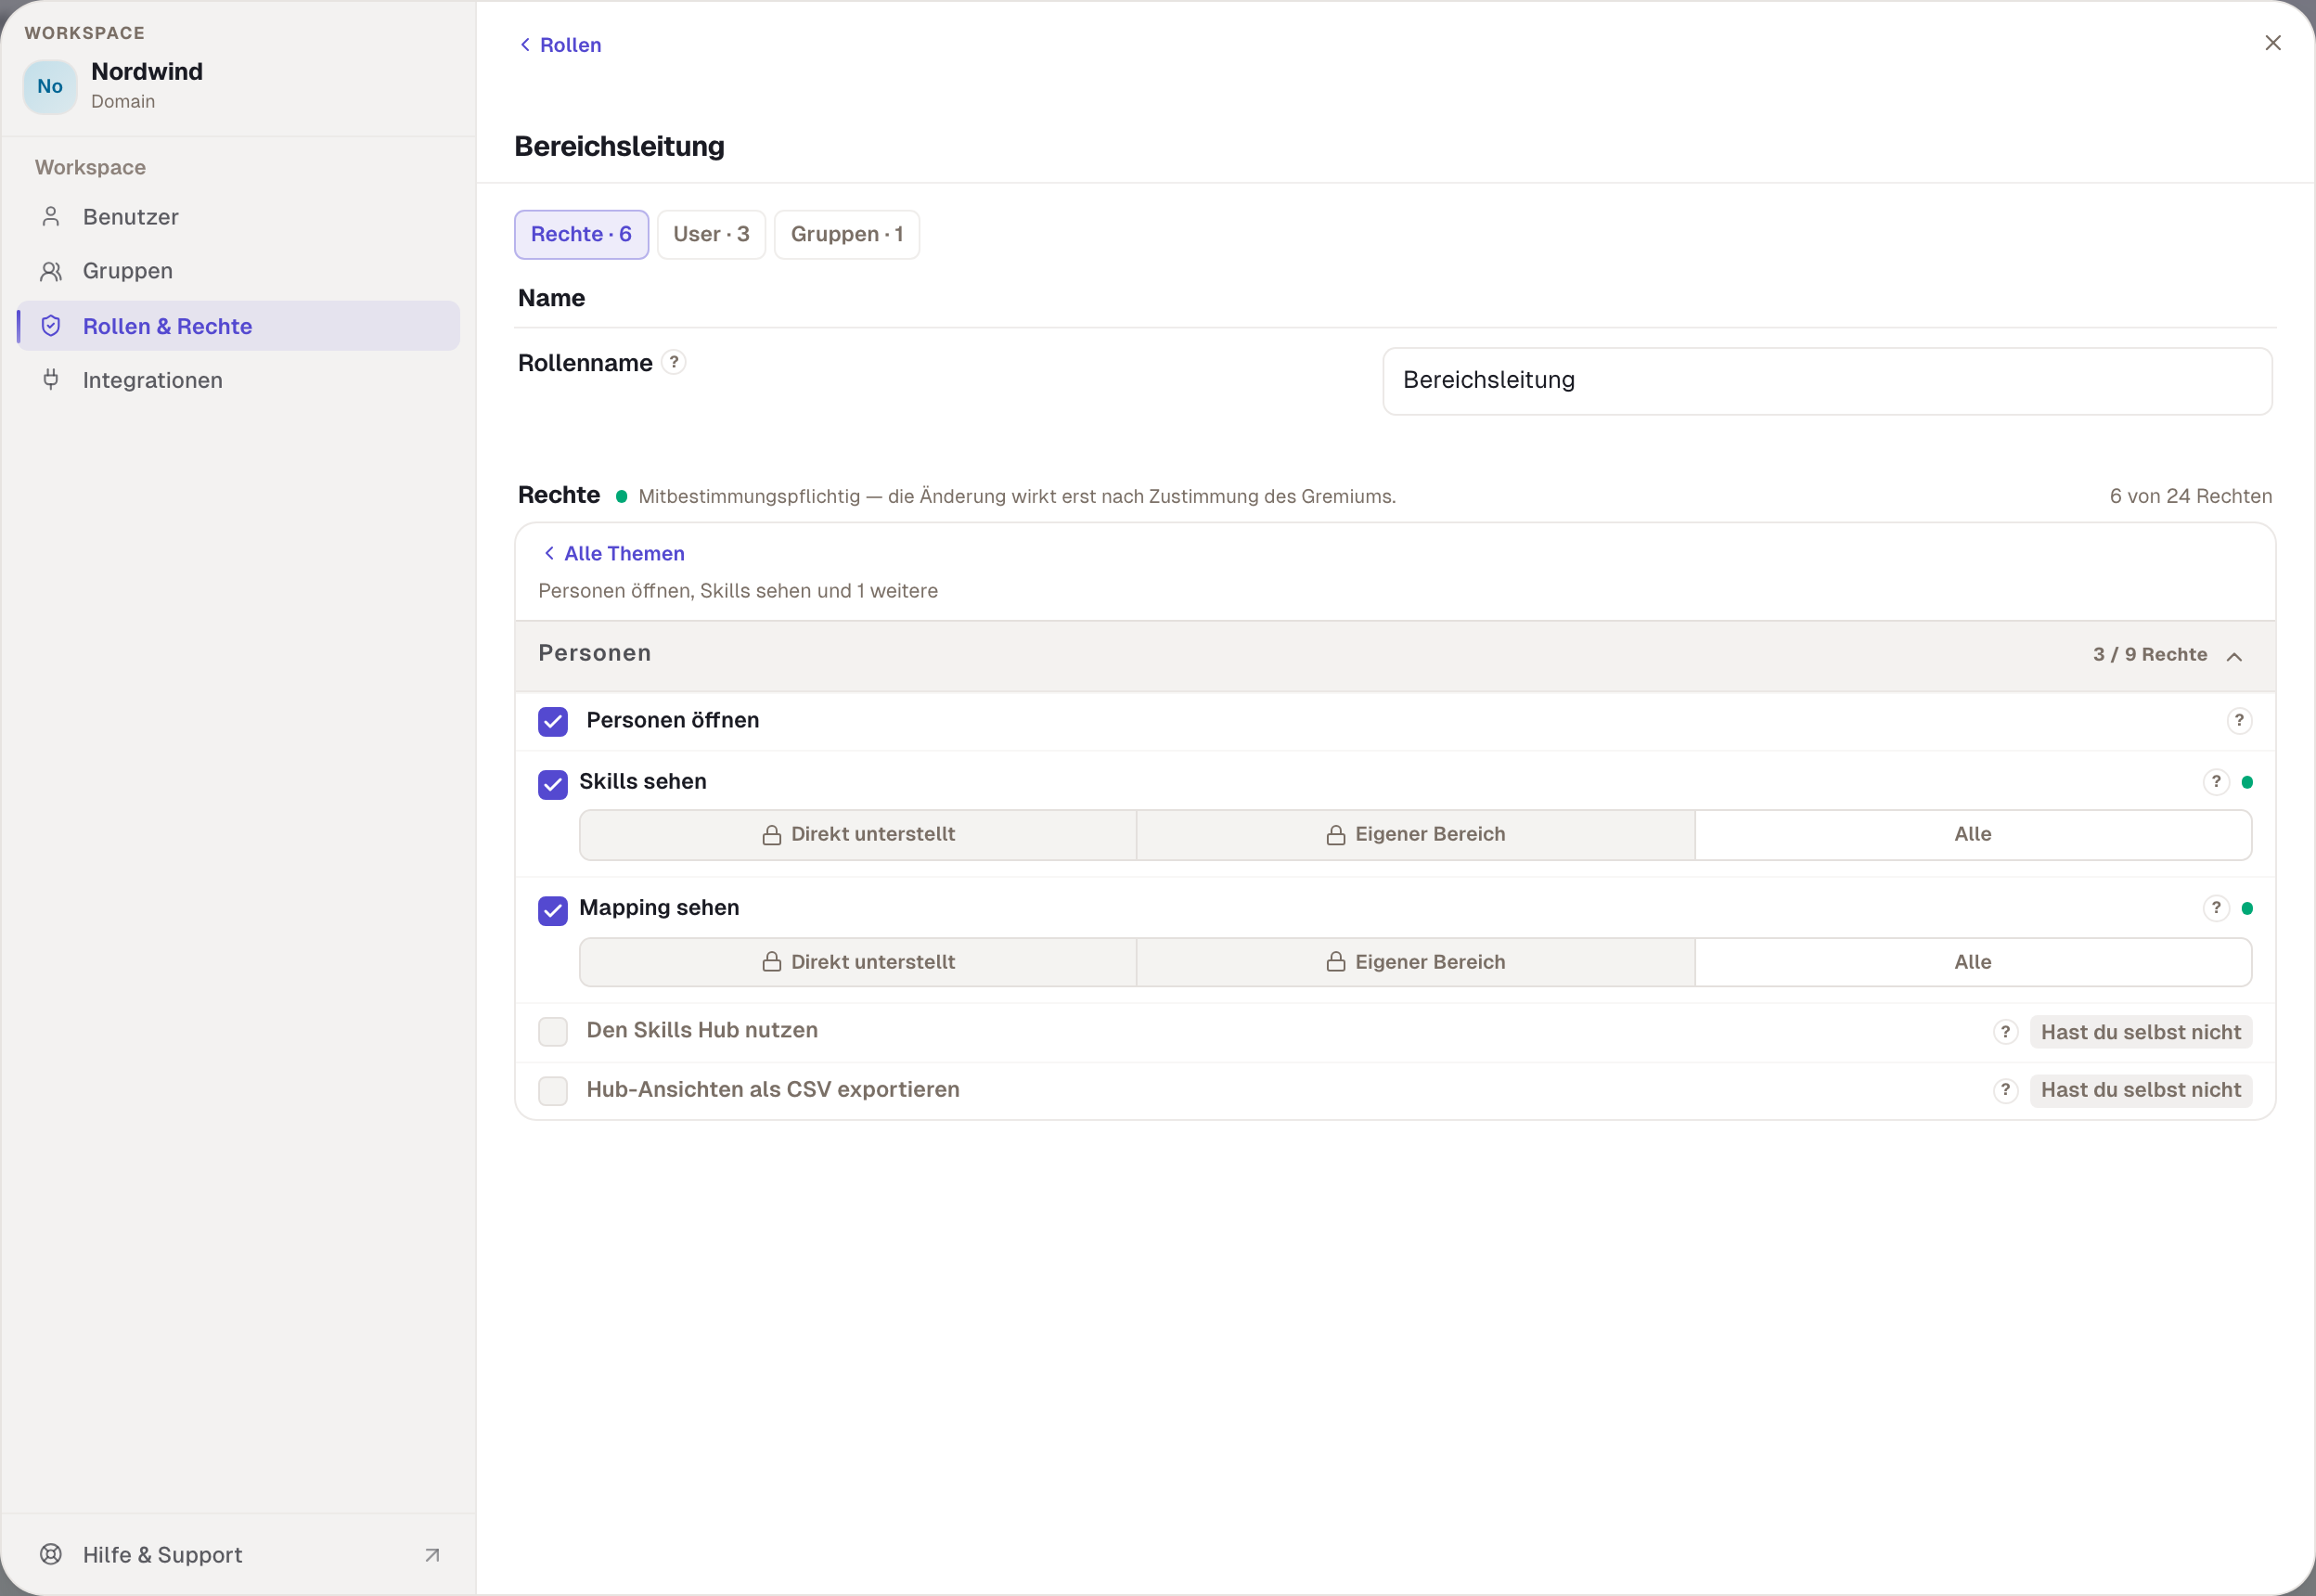Screen dimensions: 2316x1596
Task: Go back to Rollen
Action: 560,45
